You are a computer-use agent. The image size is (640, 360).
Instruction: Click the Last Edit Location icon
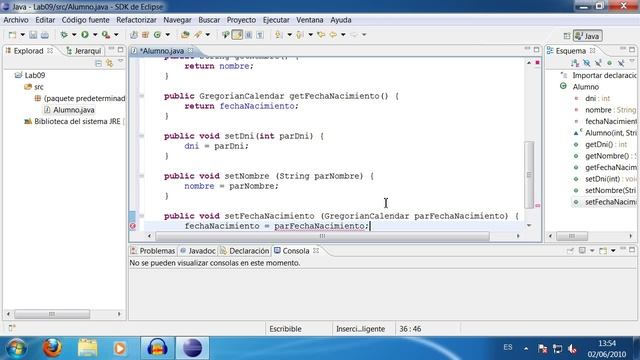coord(321,35)
